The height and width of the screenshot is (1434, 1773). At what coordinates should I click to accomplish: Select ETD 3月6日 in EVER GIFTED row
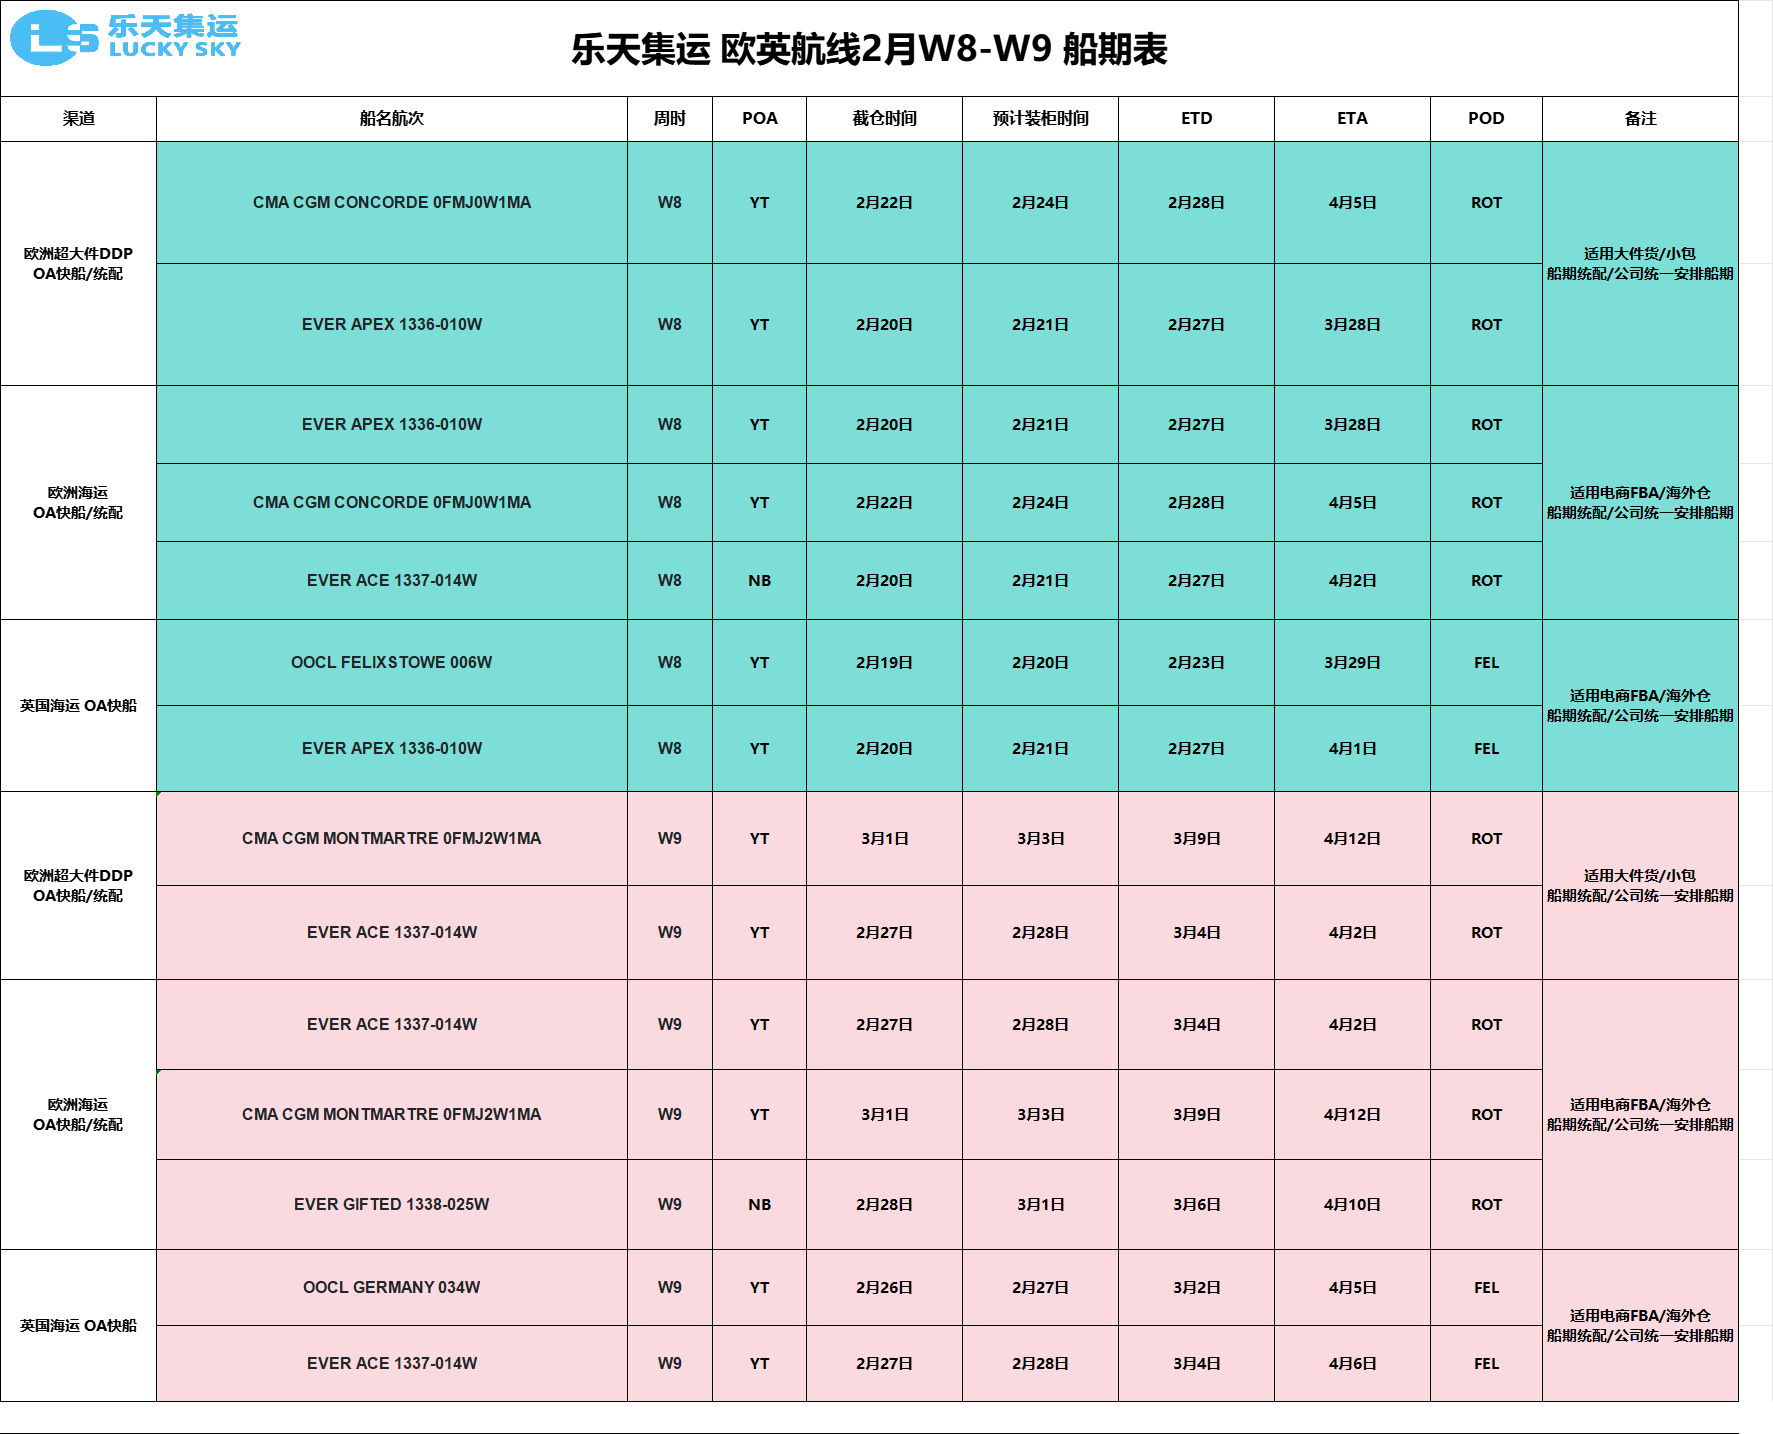tap(1197, 1205)
